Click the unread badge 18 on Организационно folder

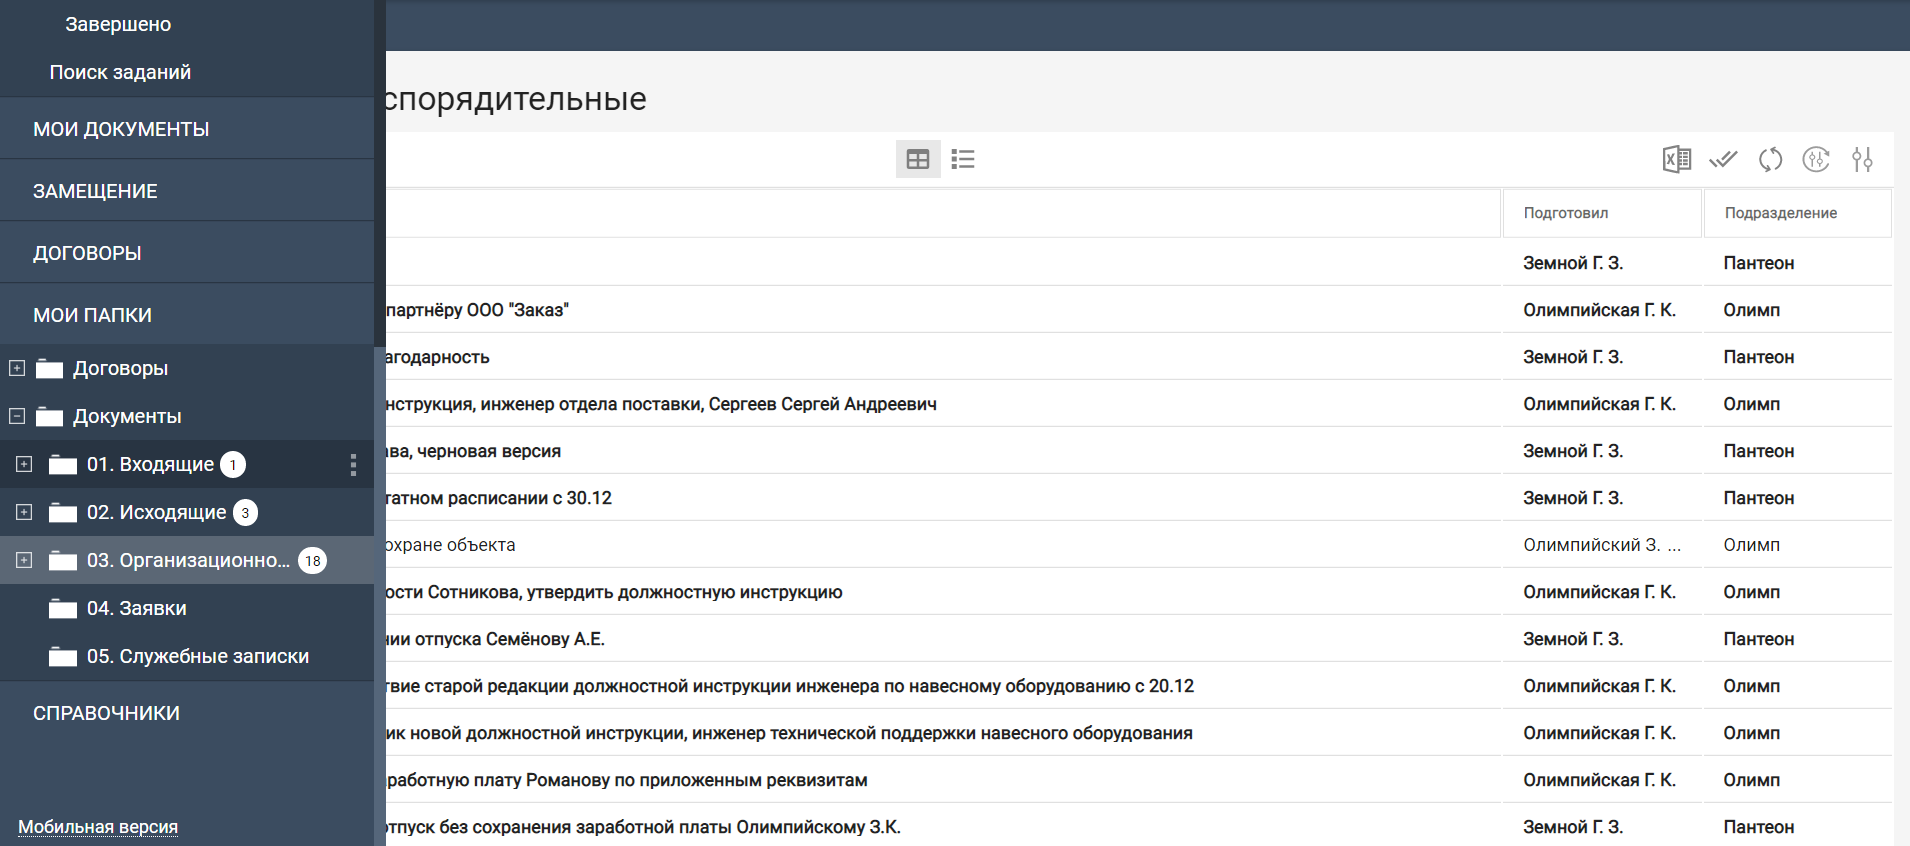coord(313,561)
